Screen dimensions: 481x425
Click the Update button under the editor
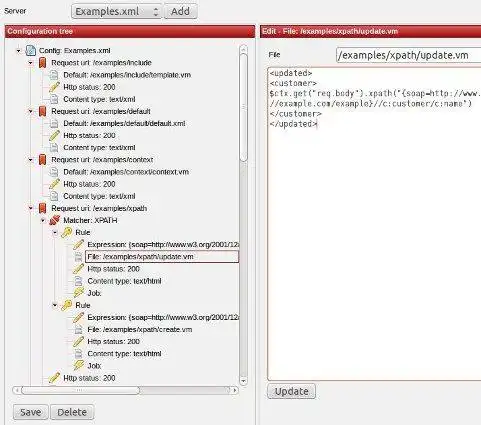click(x=292, y=391)
